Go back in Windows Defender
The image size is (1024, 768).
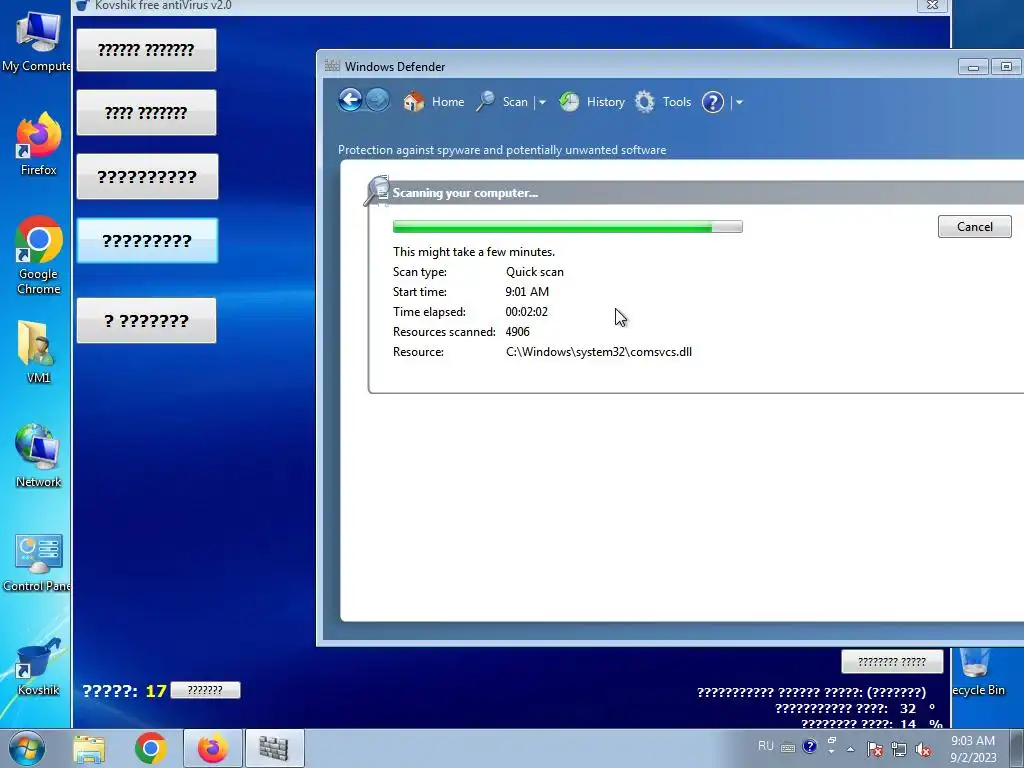[x=350, y=101]
